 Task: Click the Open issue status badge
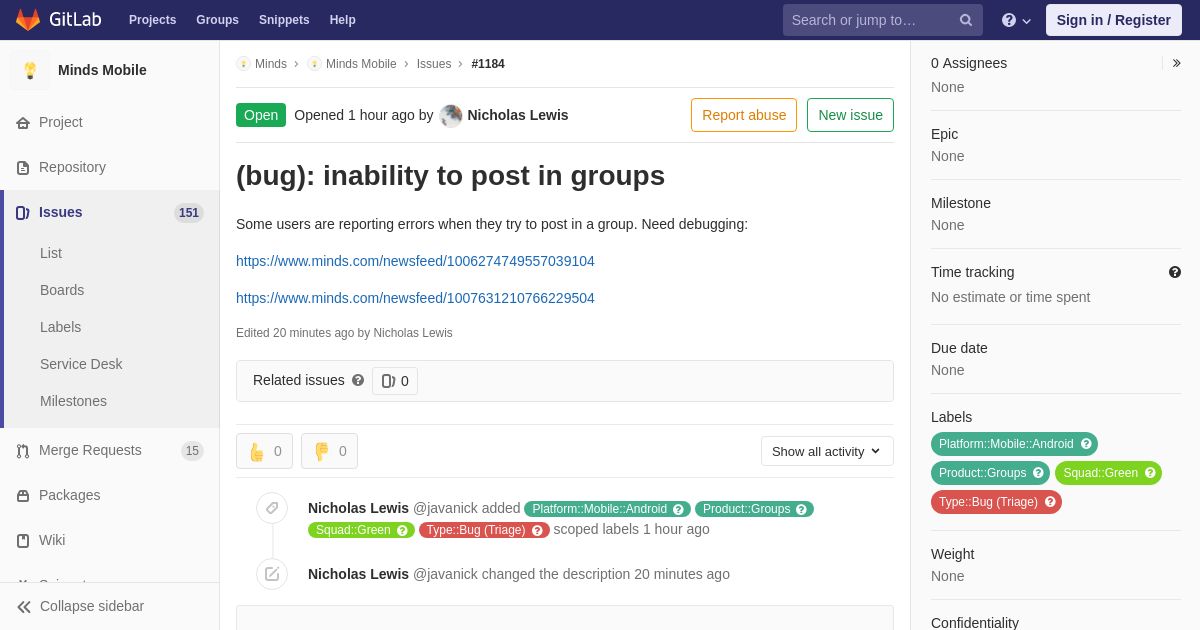point(261,115)
